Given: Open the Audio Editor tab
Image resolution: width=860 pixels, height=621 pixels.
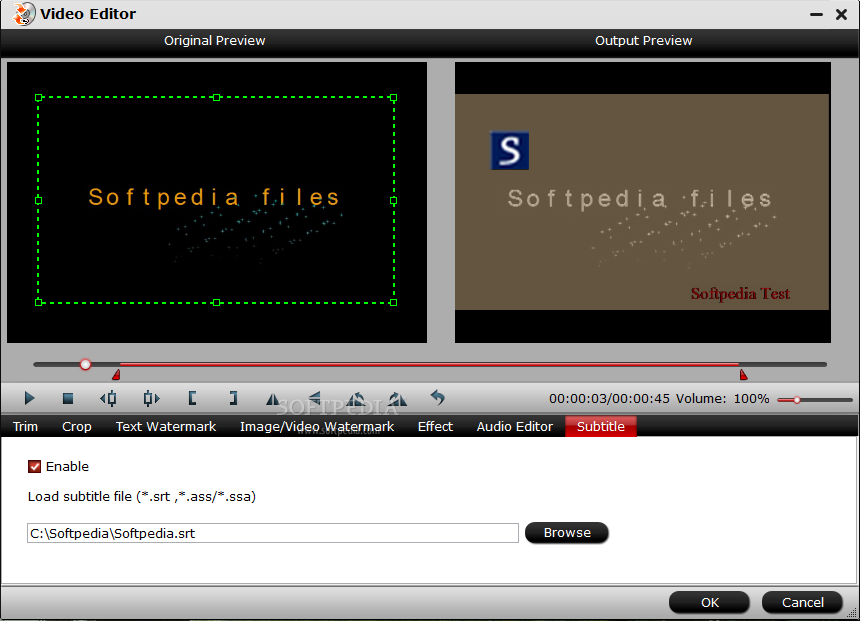Looking at the screenshot, I should point(514,426).
